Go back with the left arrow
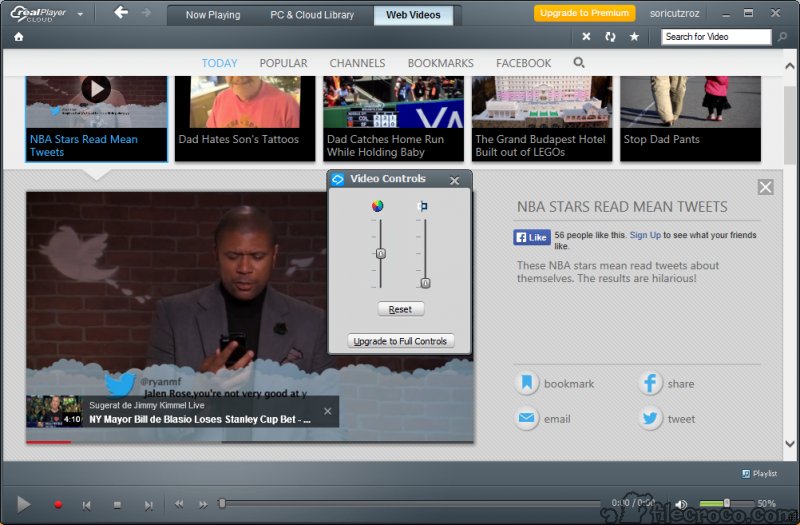This screenshot has width=800, height=525. 121,12
